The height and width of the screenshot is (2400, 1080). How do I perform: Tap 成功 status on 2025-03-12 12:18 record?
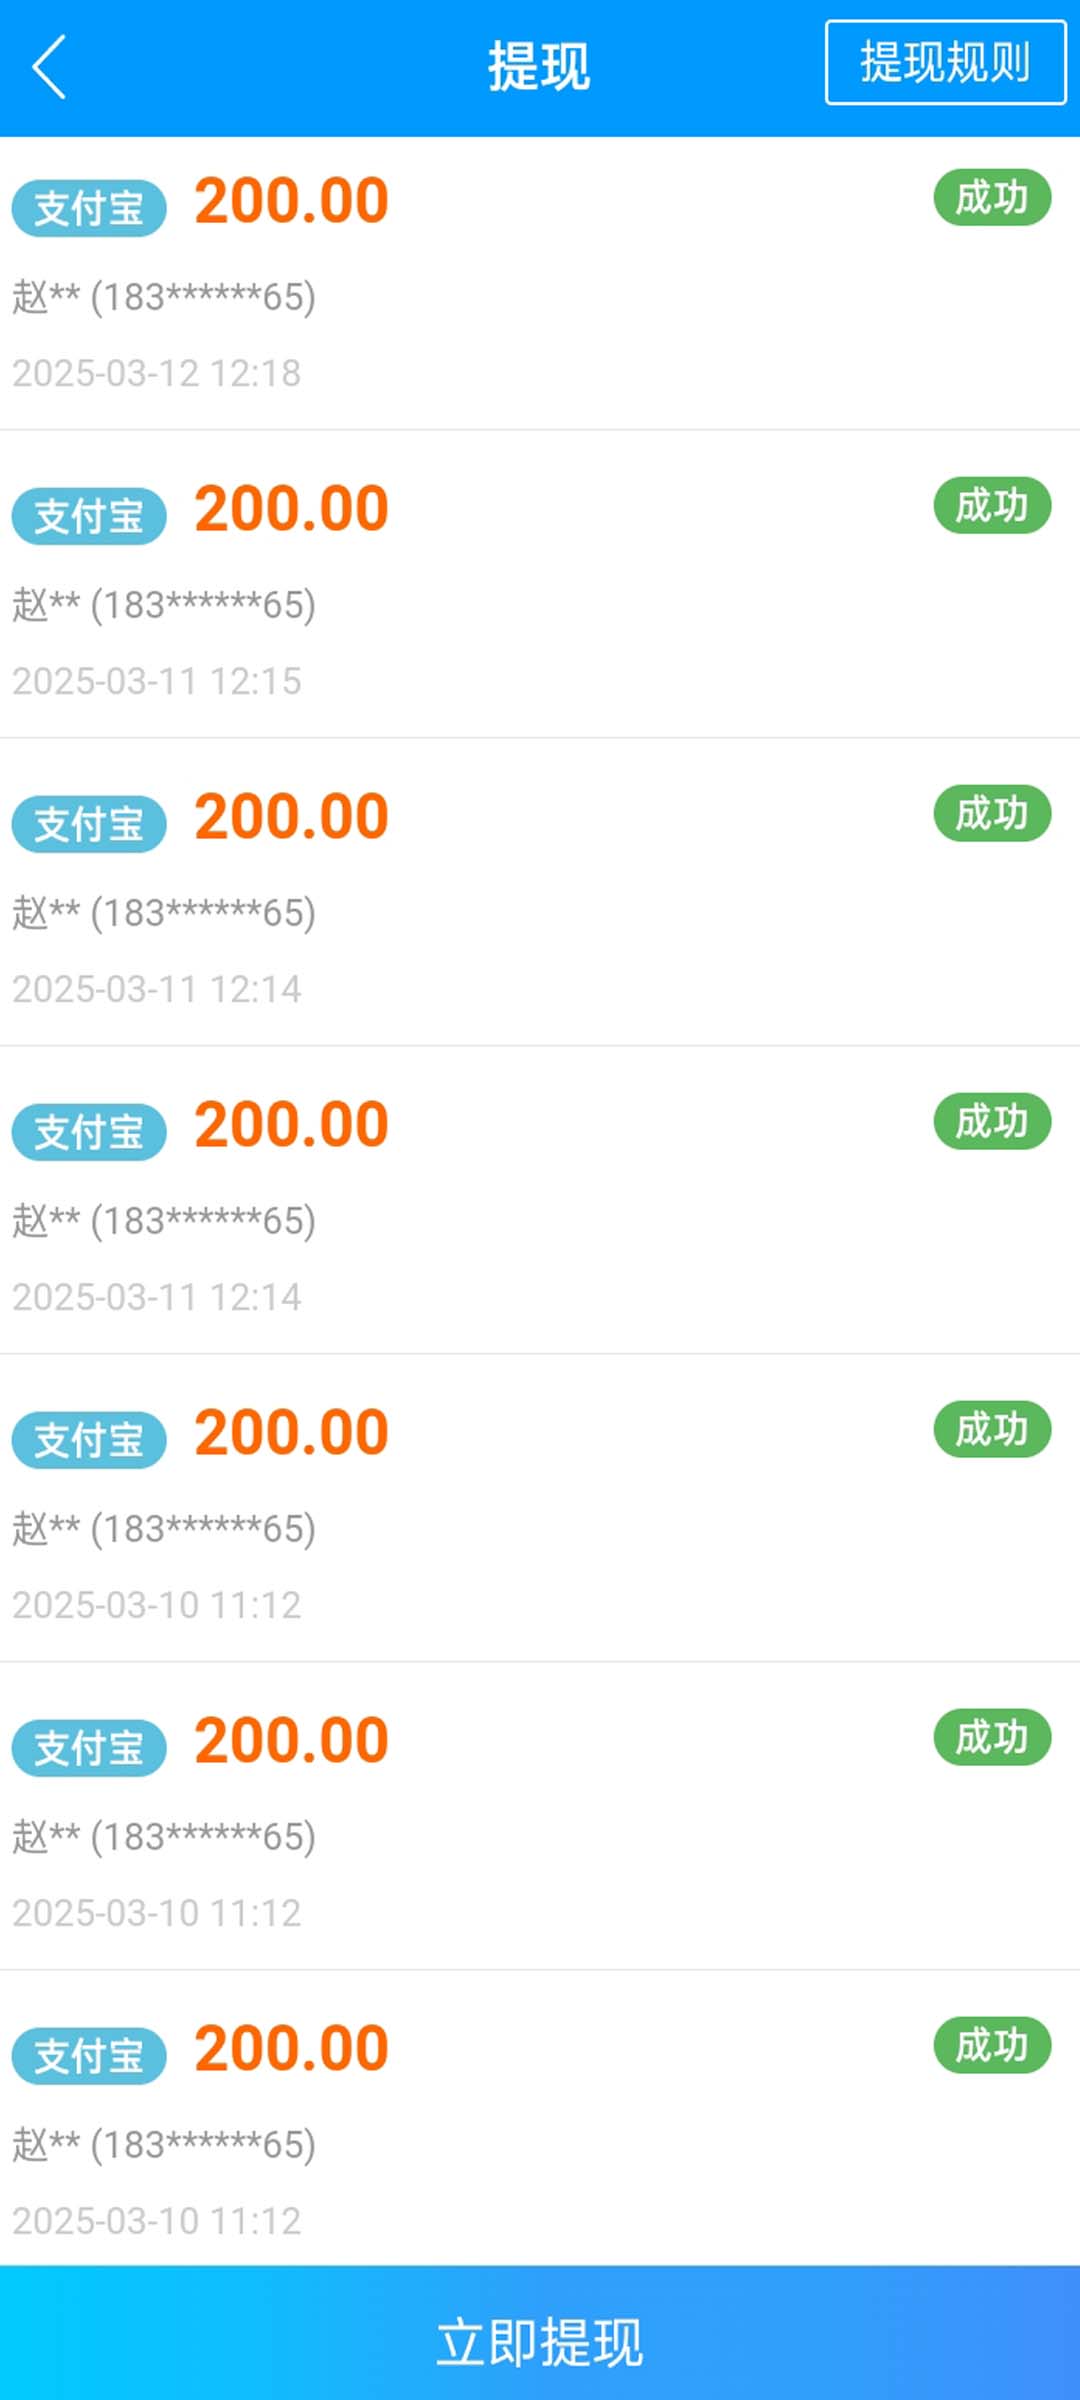[992, 197]
